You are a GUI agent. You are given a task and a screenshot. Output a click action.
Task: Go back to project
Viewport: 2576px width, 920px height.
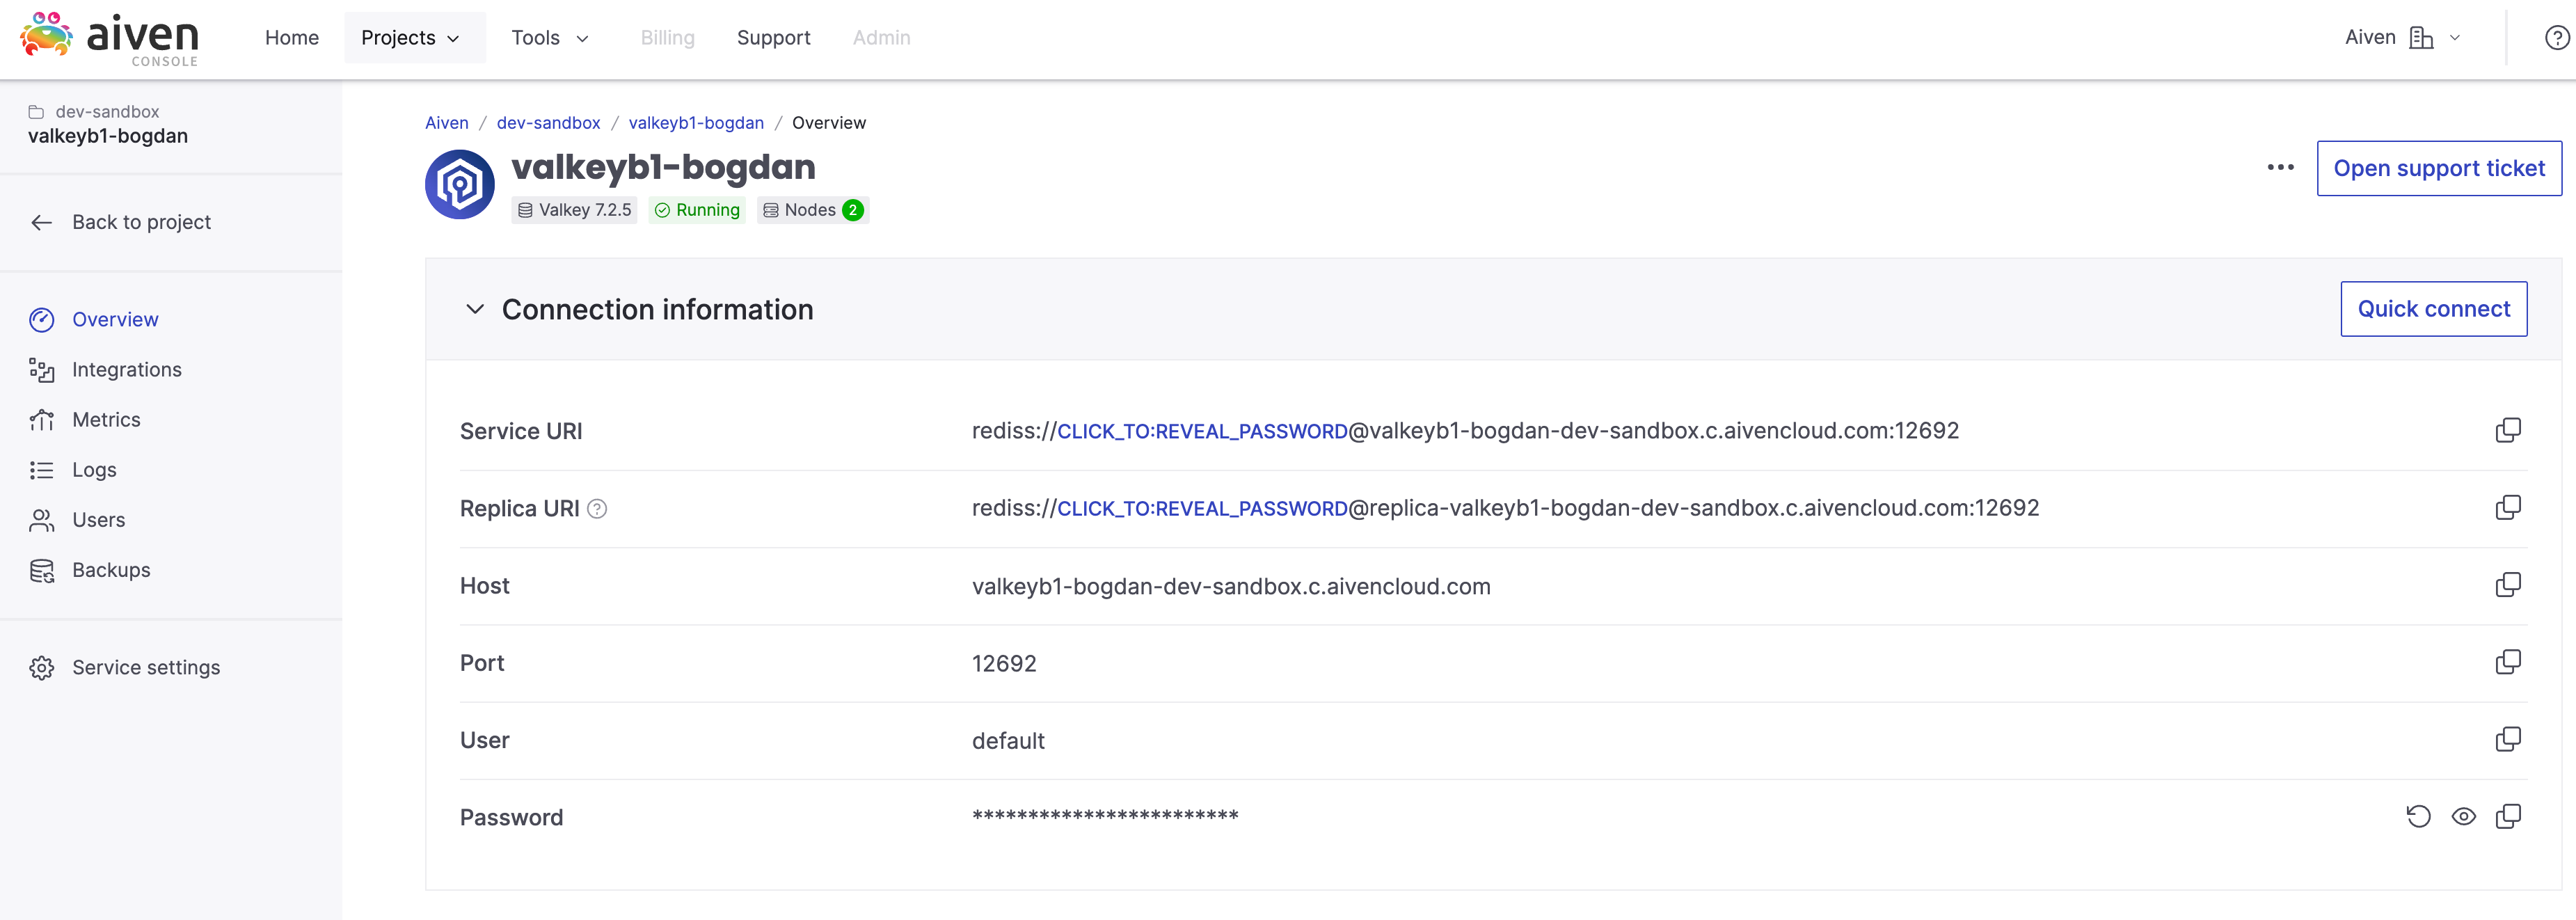click(141, 222)
